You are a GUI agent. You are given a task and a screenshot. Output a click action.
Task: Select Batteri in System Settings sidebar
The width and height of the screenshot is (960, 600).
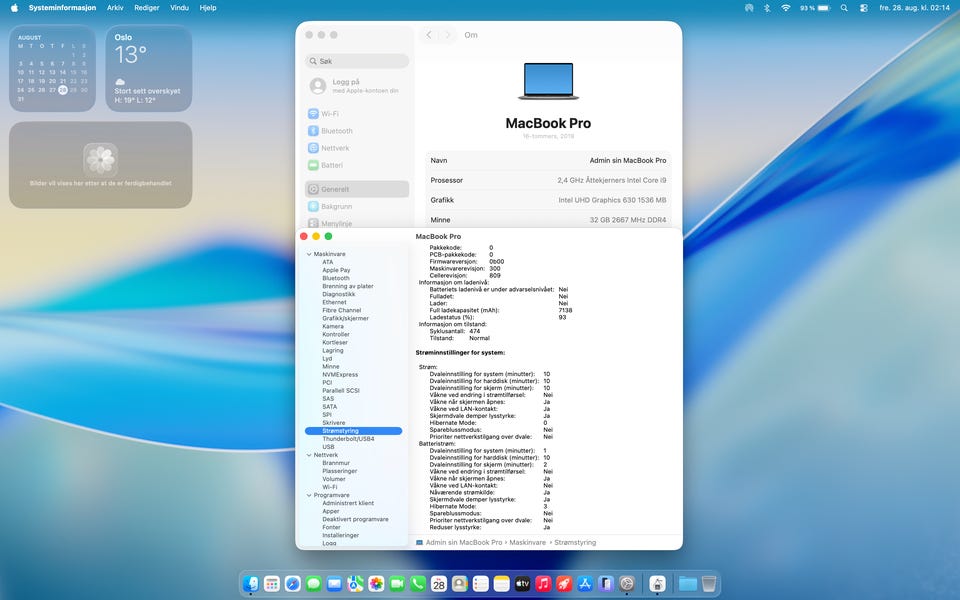pyautogui.click(x=357, y=165)
